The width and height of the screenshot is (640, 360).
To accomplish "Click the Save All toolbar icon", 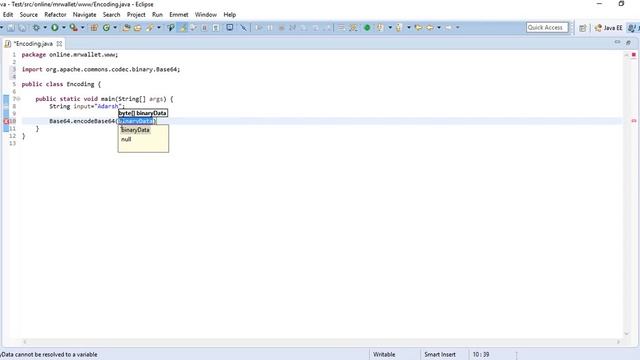I will tap(22, 28).
